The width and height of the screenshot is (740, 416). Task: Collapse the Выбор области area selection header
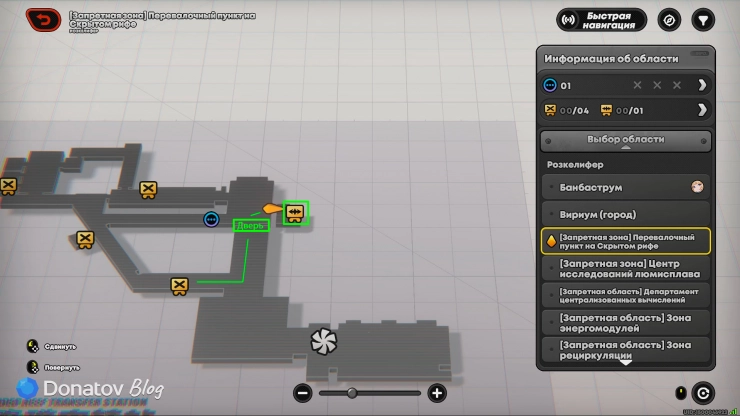pos(626,141)
